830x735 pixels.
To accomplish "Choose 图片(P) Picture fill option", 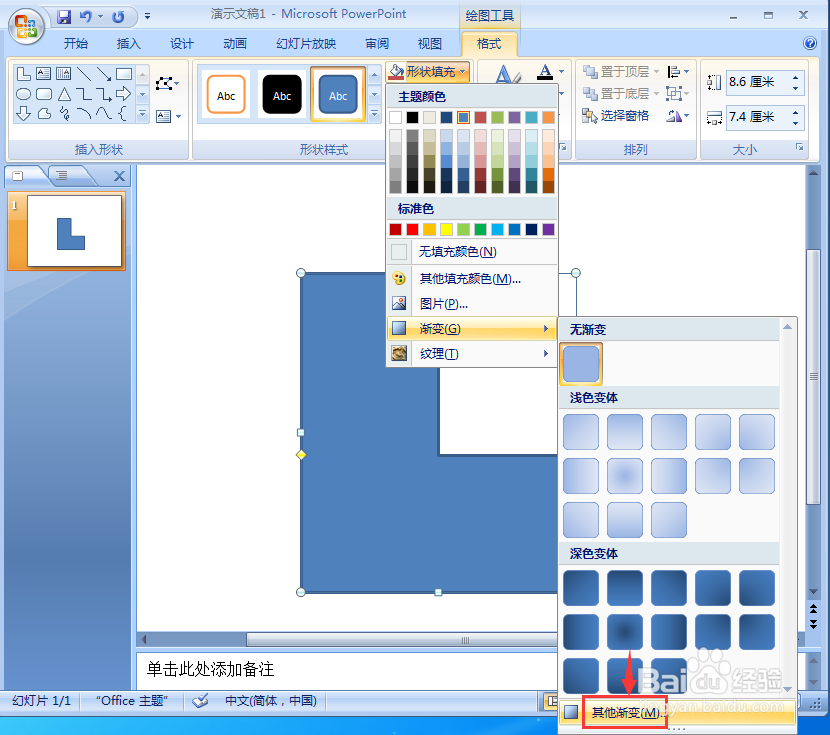I will [x=472, y=303].
